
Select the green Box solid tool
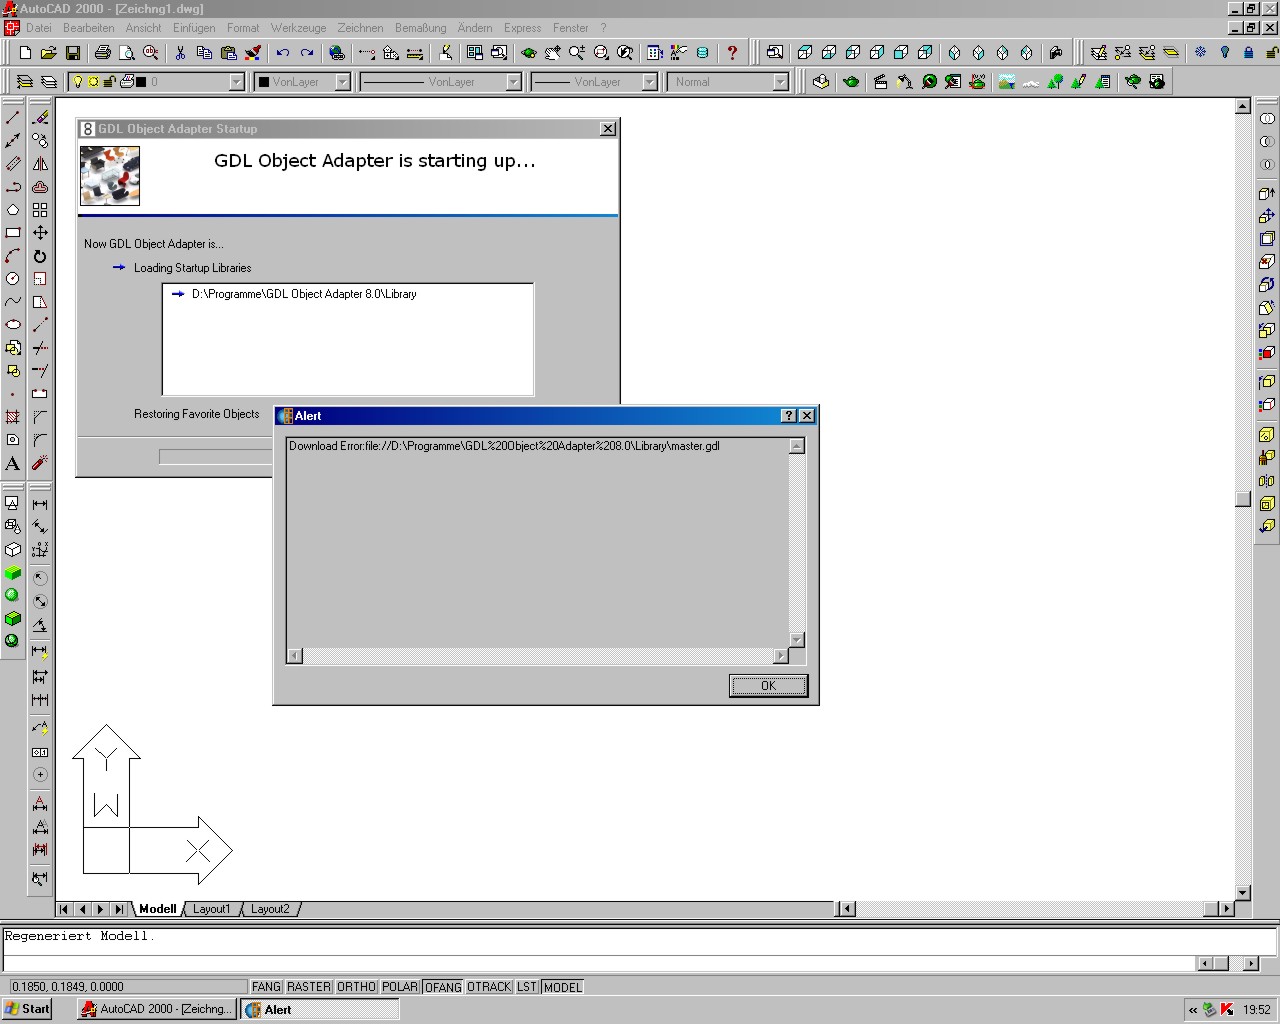pyautogui.click(x=13, y=573)
